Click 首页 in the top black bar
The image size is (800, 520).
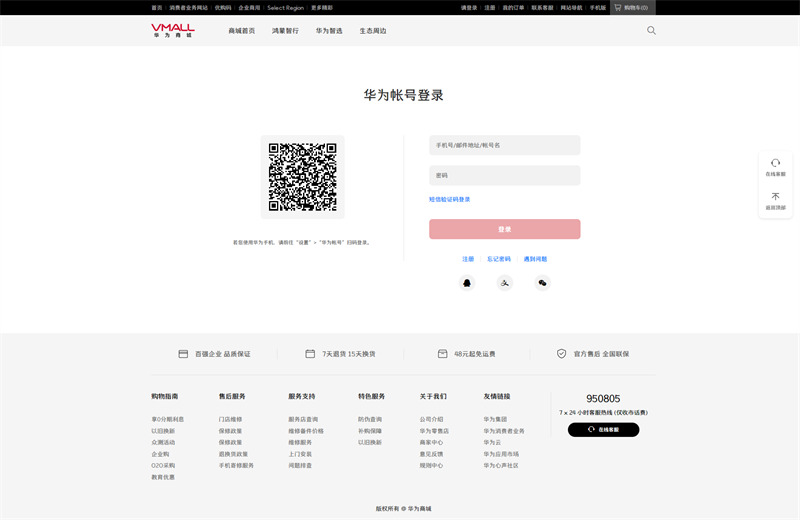[x=157, y=8]
